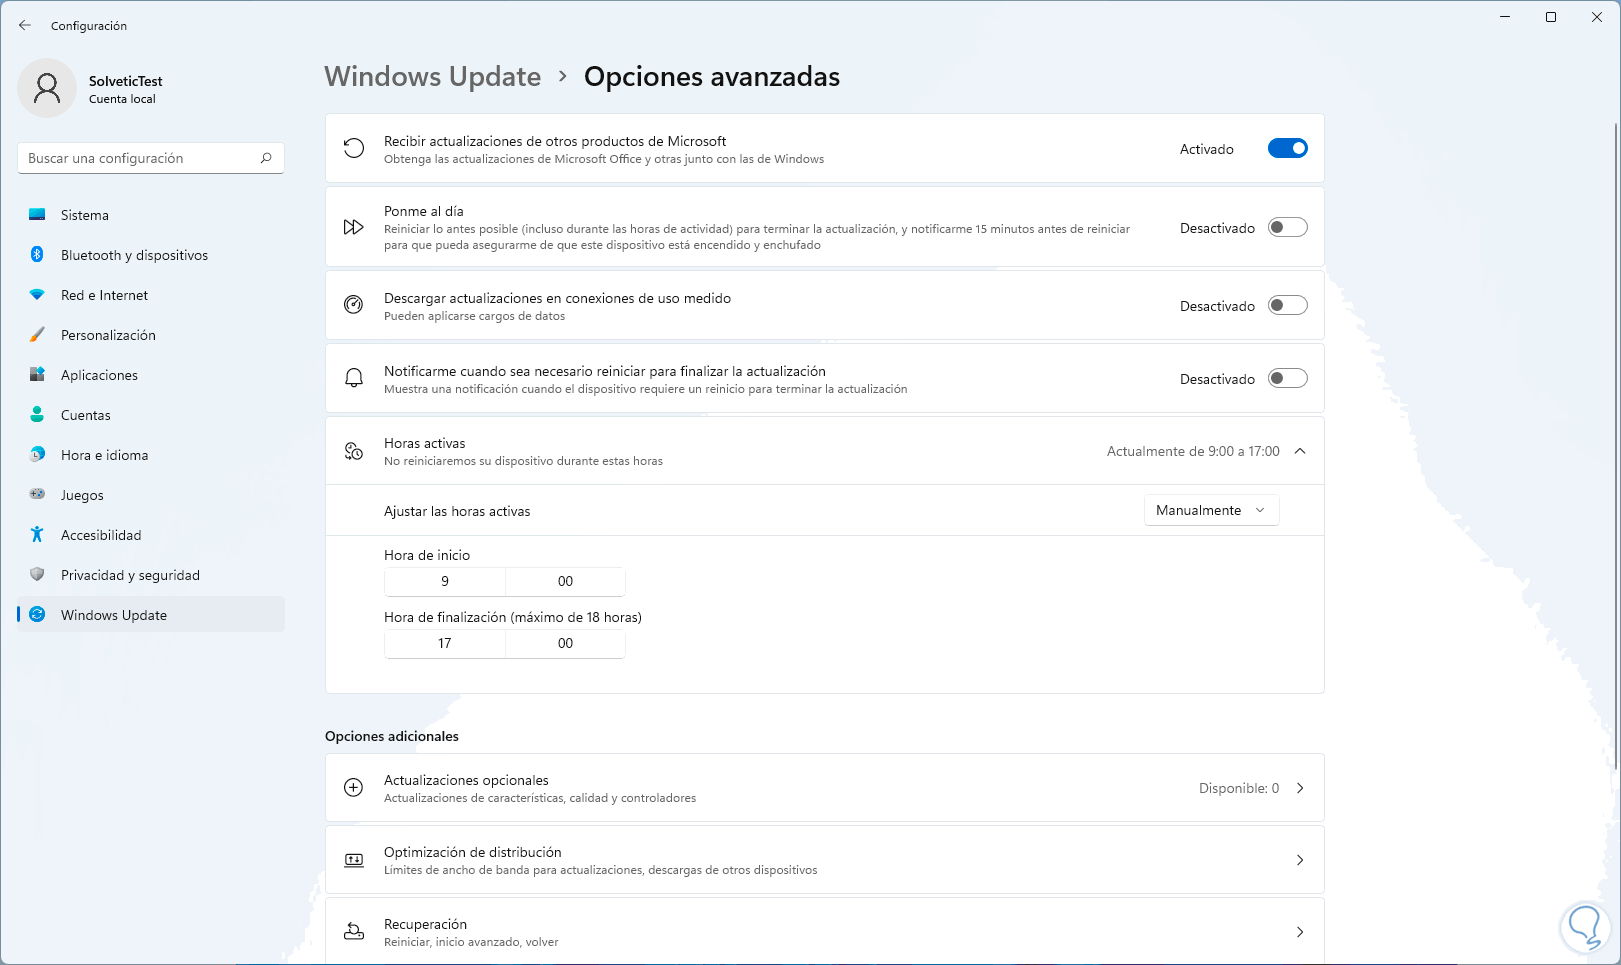Select the end hour field showing 17
This screenshot has height=965, width=1621.
click(x=445, y=643)
